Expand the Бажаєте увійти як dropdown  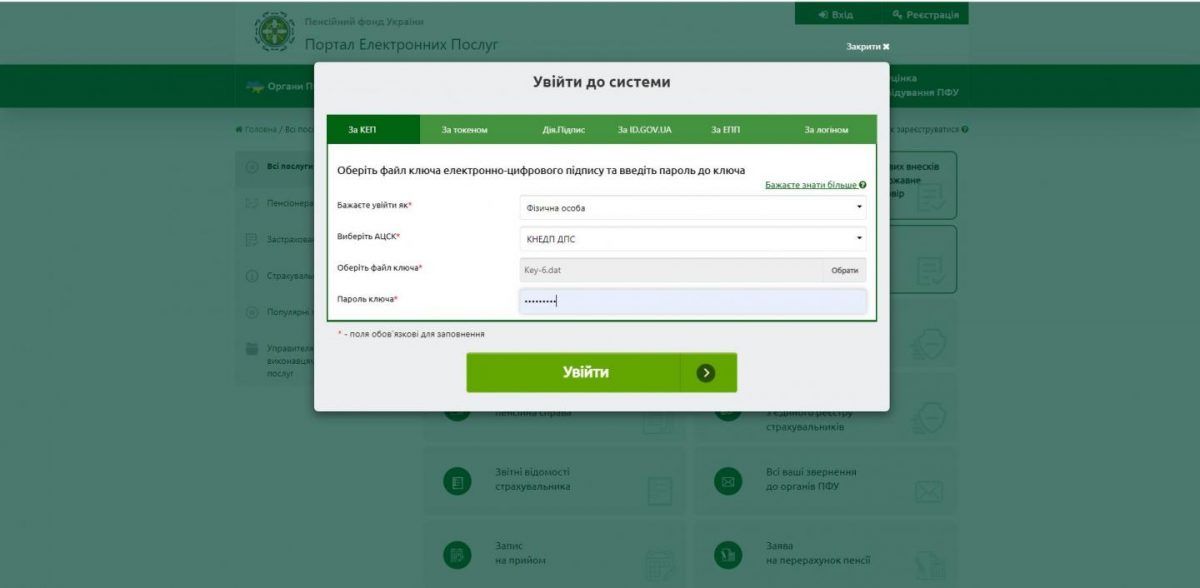(691, 208)
